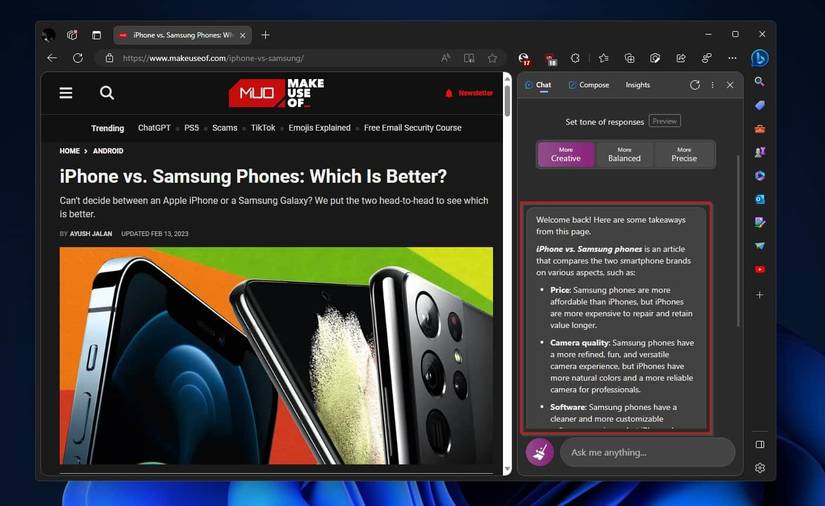Open the Favorites list
Image resolution: width=825 pixels, height=506 pixels.
pos(603,58)
